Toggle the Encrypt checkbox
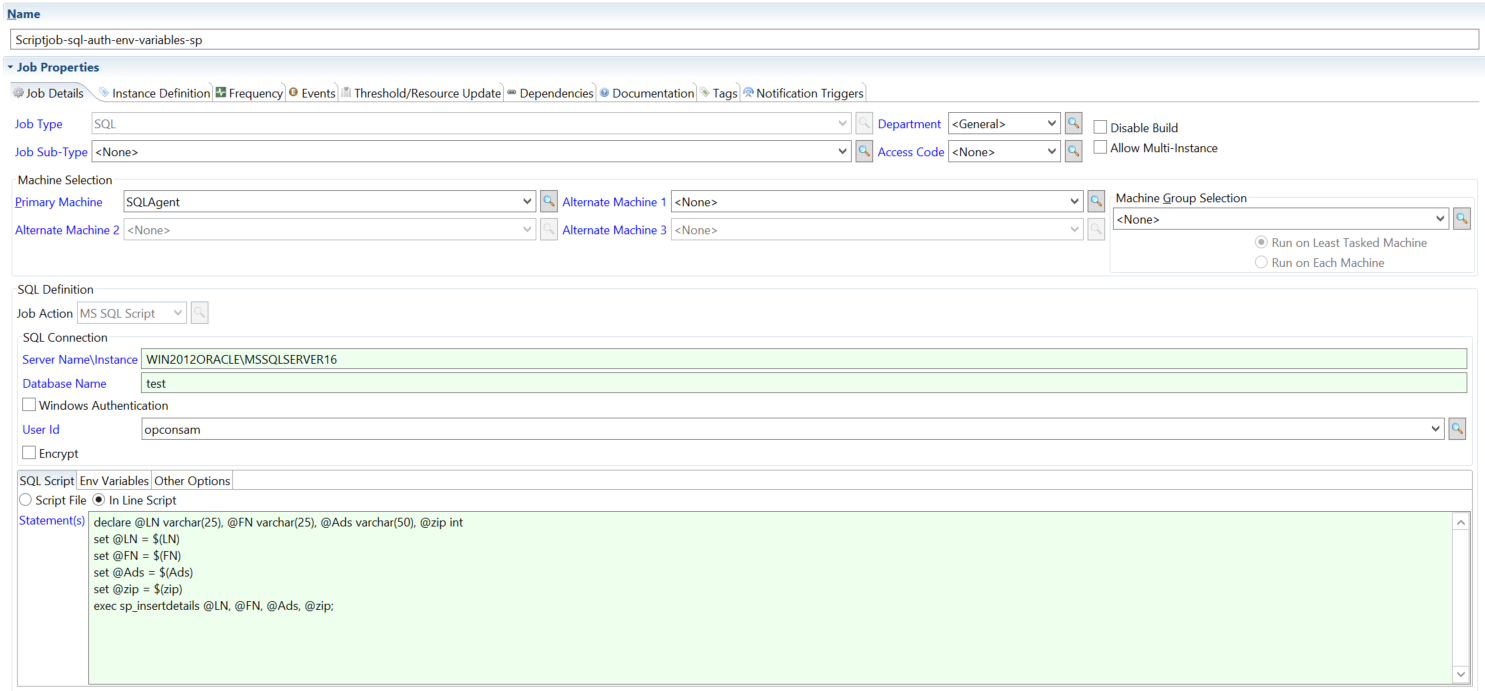The width and height of the screenshot is (1485, 691). pos(29,453)
